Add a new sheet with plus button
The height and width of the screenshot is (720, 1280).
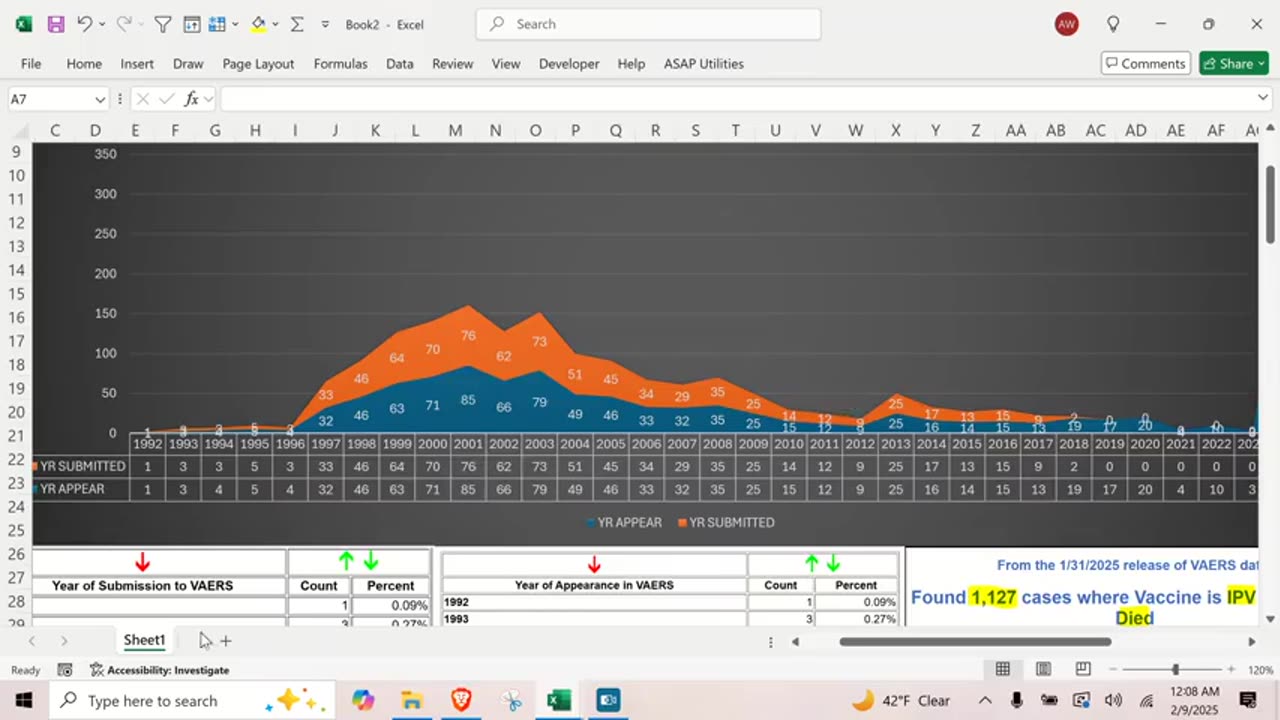(x=226, y=640)
